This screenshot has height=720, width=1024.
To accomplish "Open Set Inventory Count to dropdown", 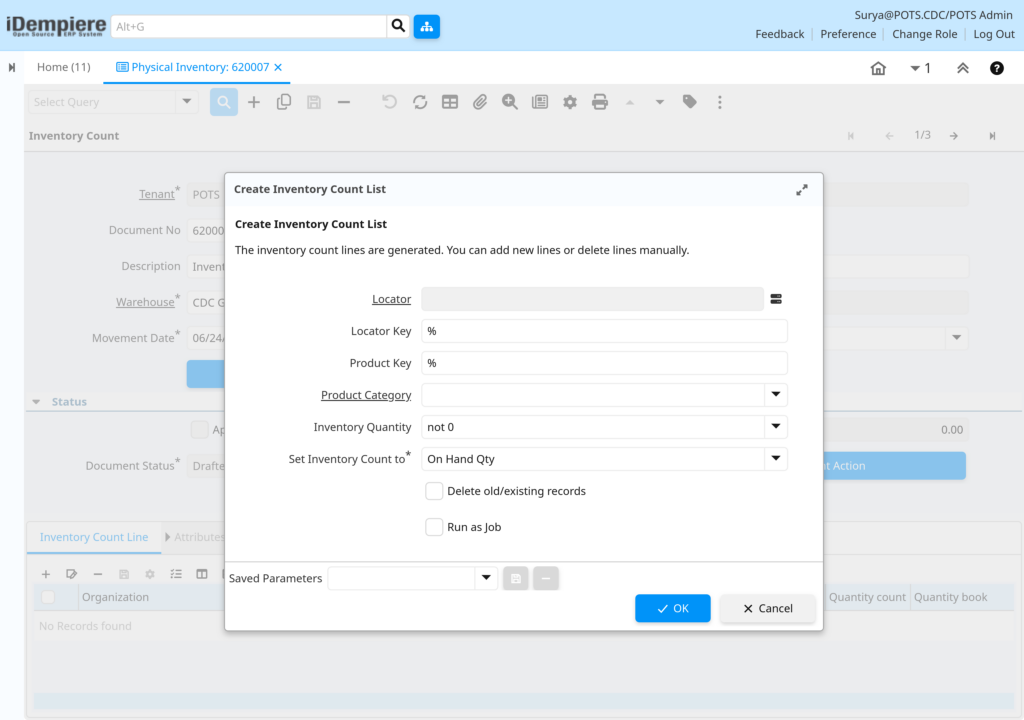I will (x=776, y=459).
